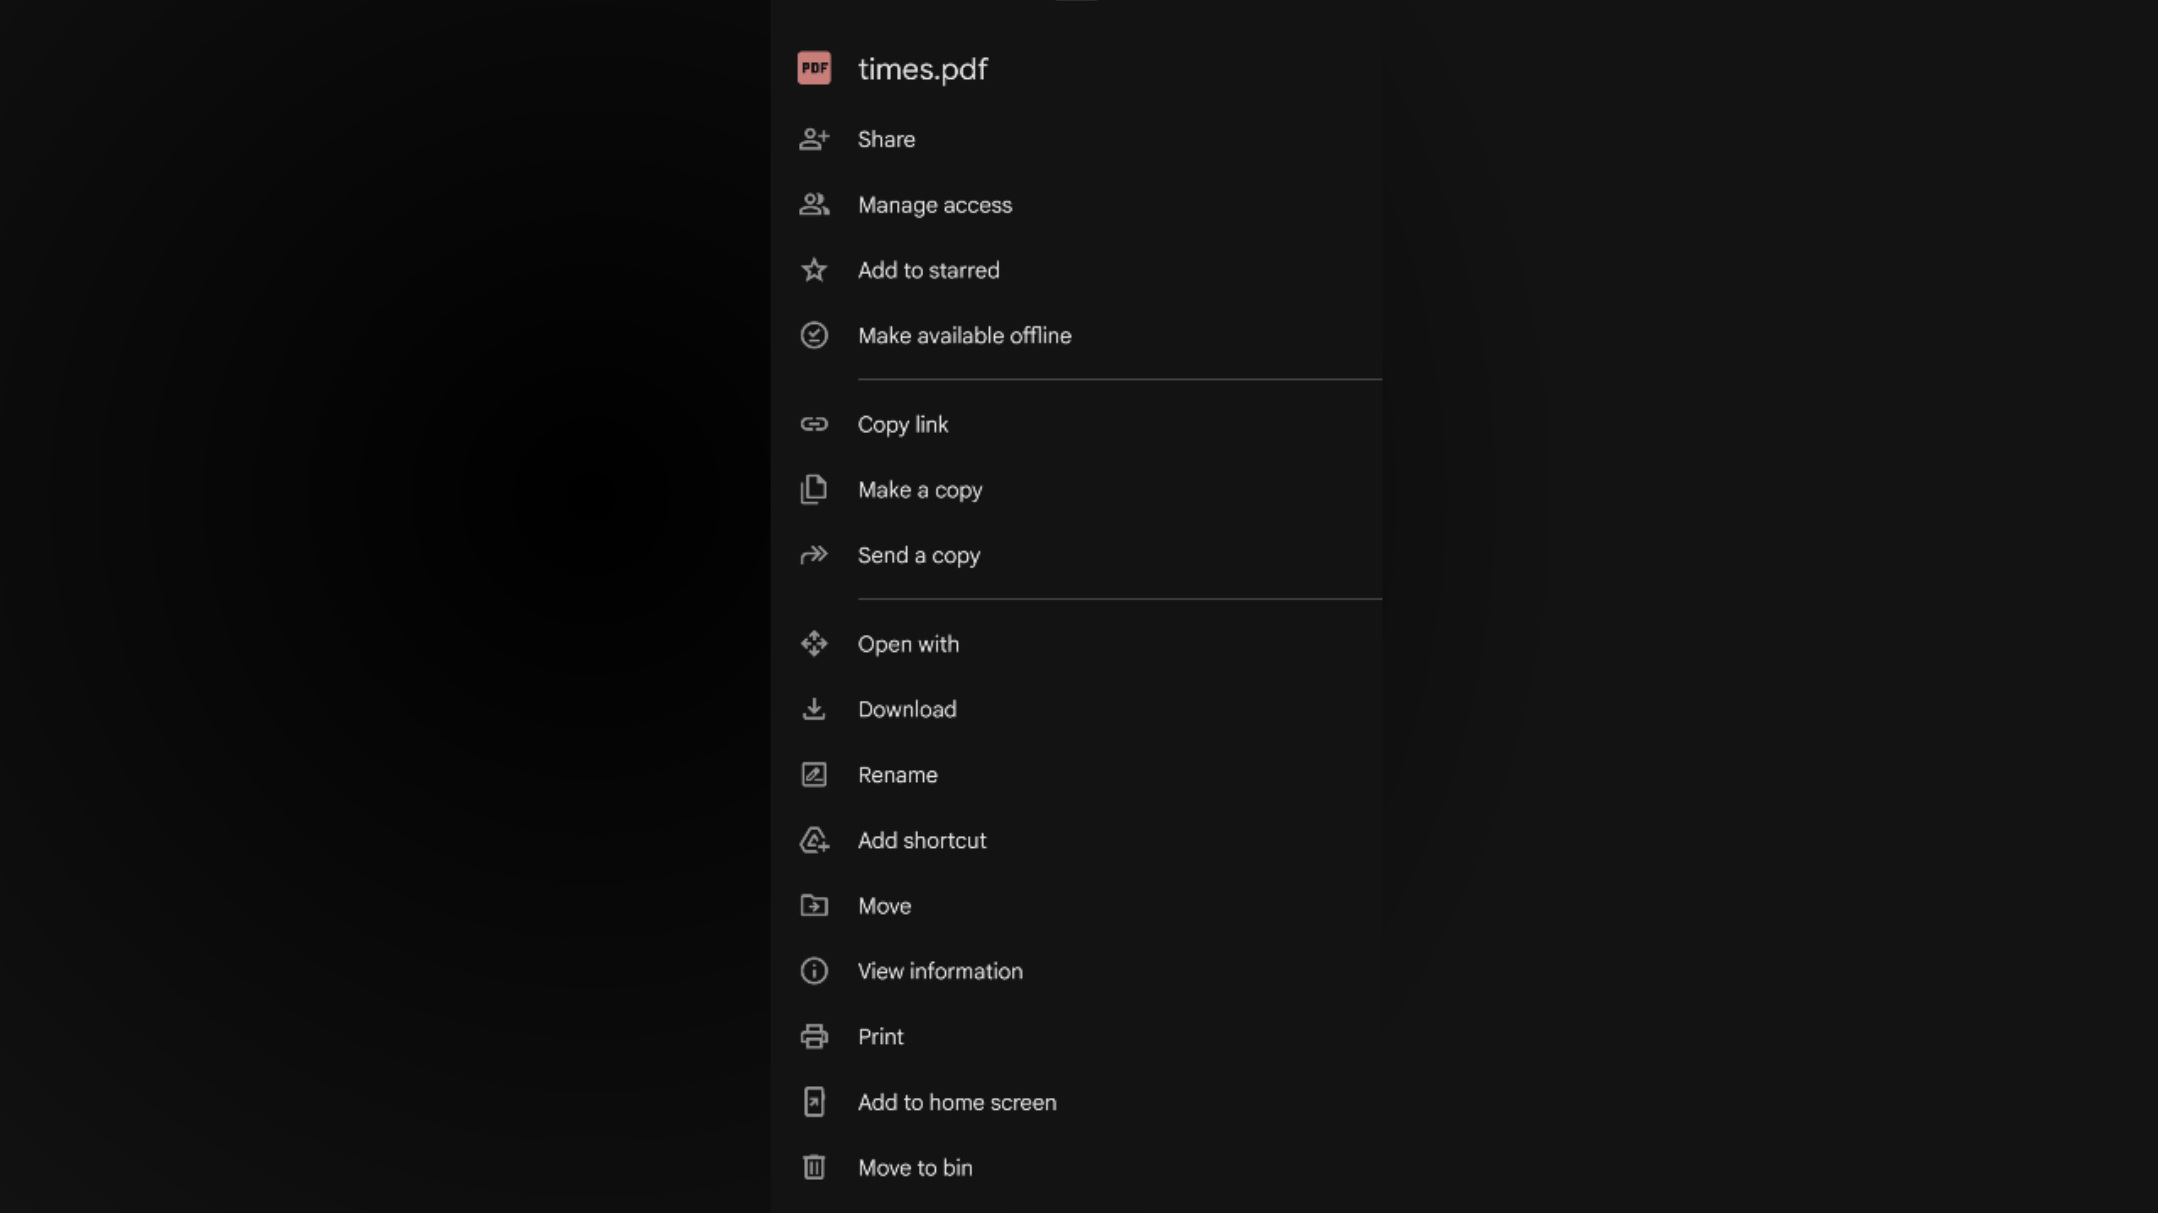Click the info circle icon
Viewport: 2160px width, 1214px height.
tap(814, 971)
